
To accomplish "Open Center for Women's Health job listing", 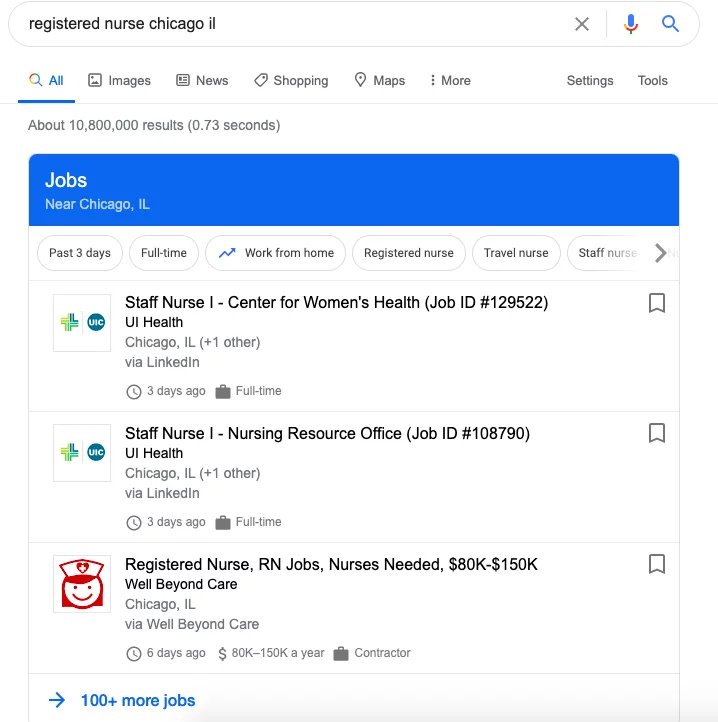I will (336, 303).
